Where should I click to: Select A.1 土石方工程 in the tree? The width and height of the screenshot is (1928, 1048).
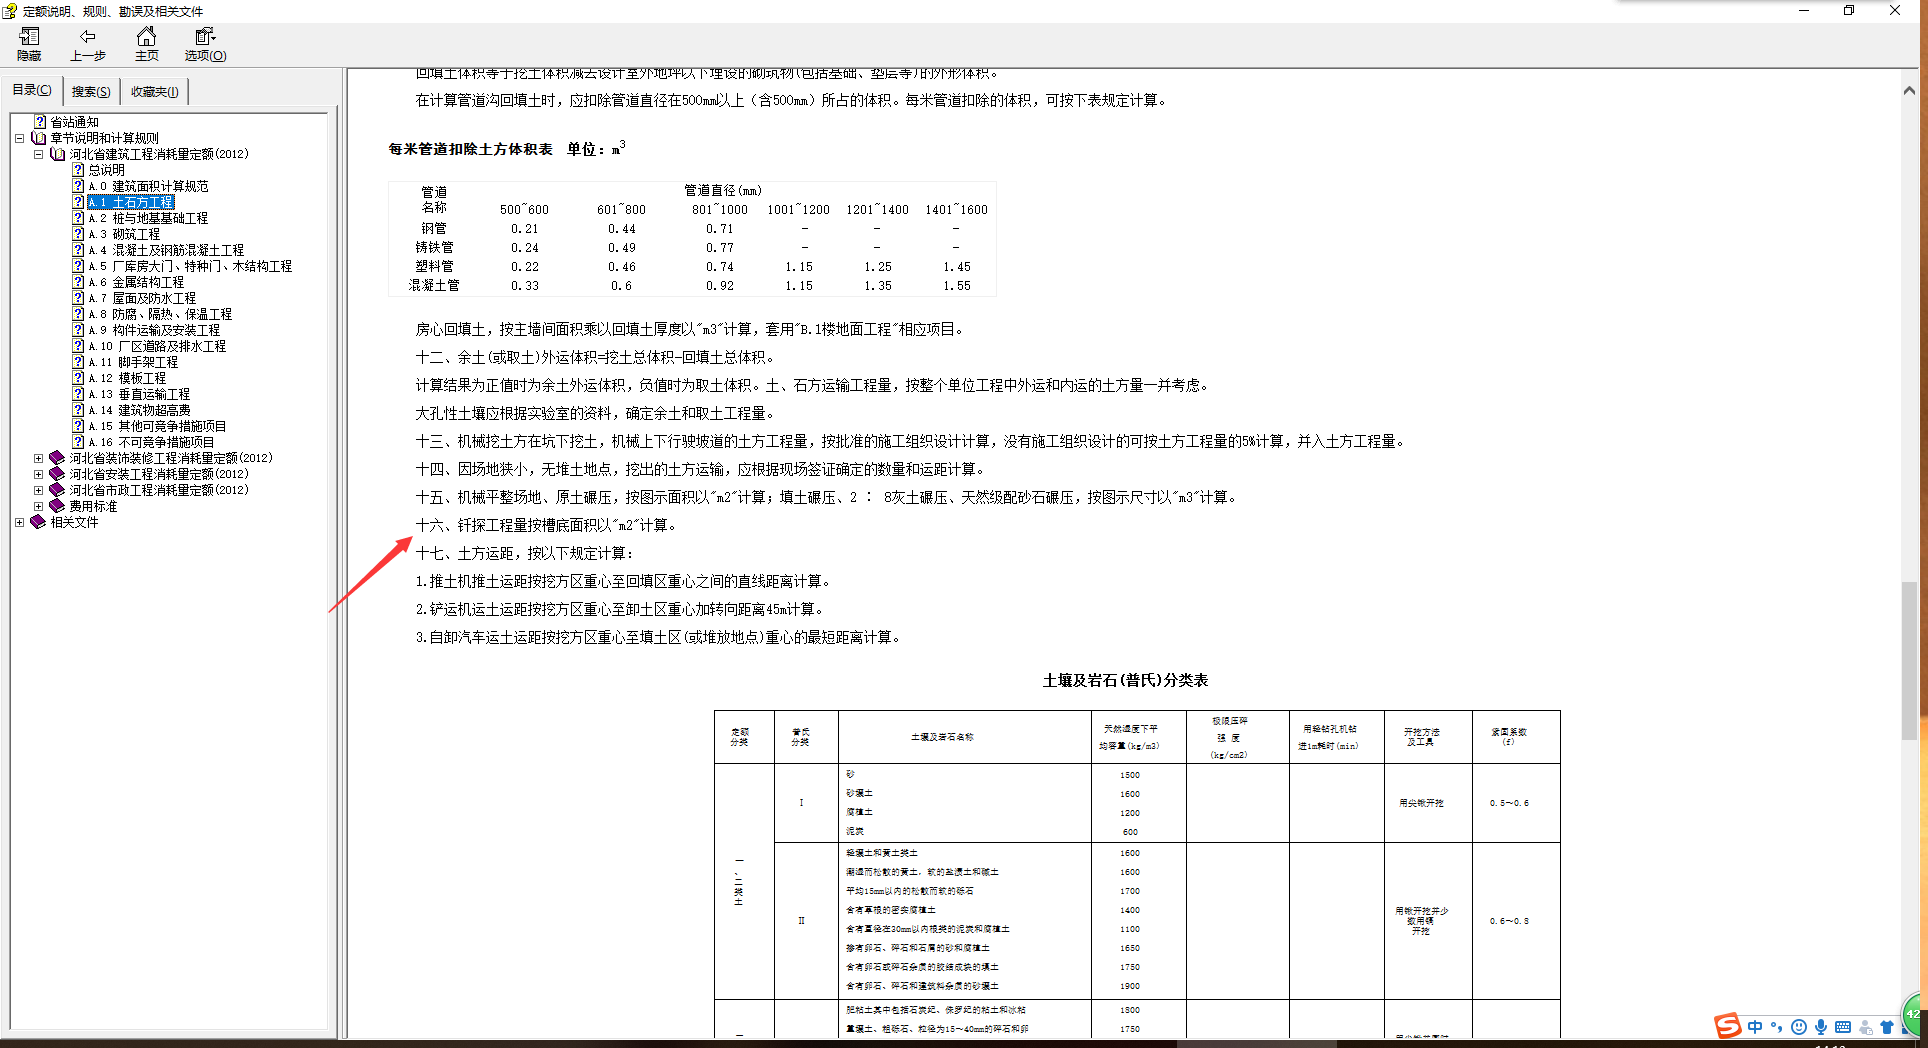pyautogui.click(x=131, y=202)
